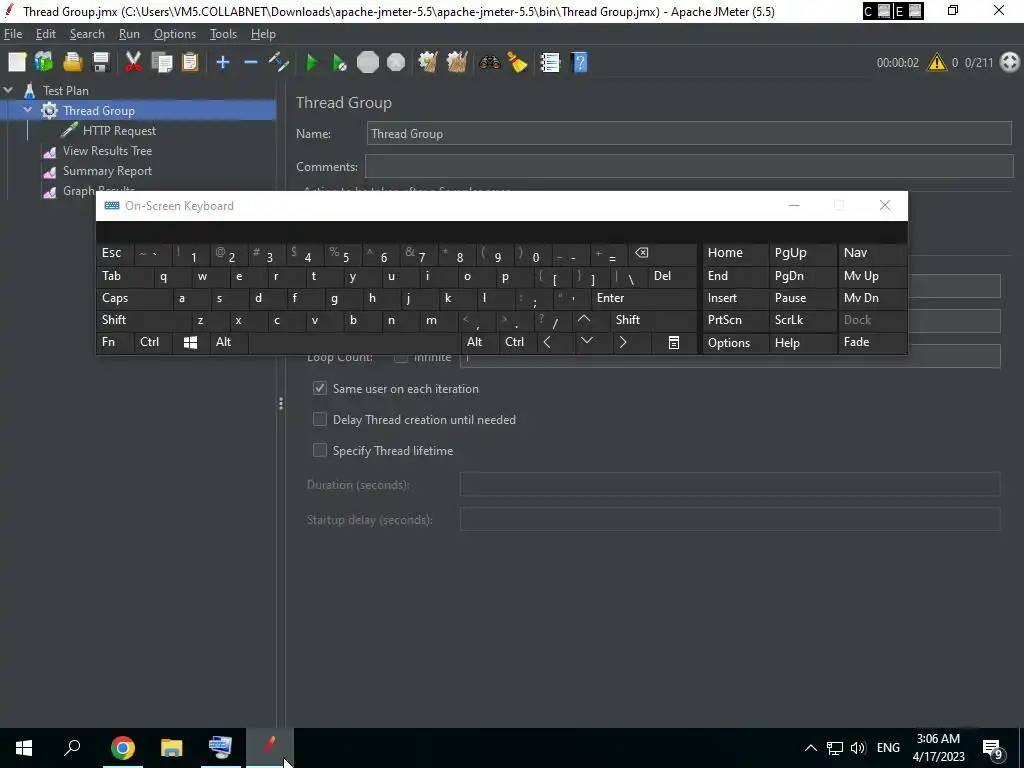The image size is (1024, 768).
Task: Toggle ScrLk key on On-Screen Keyboard
Action: click(802, 320)
